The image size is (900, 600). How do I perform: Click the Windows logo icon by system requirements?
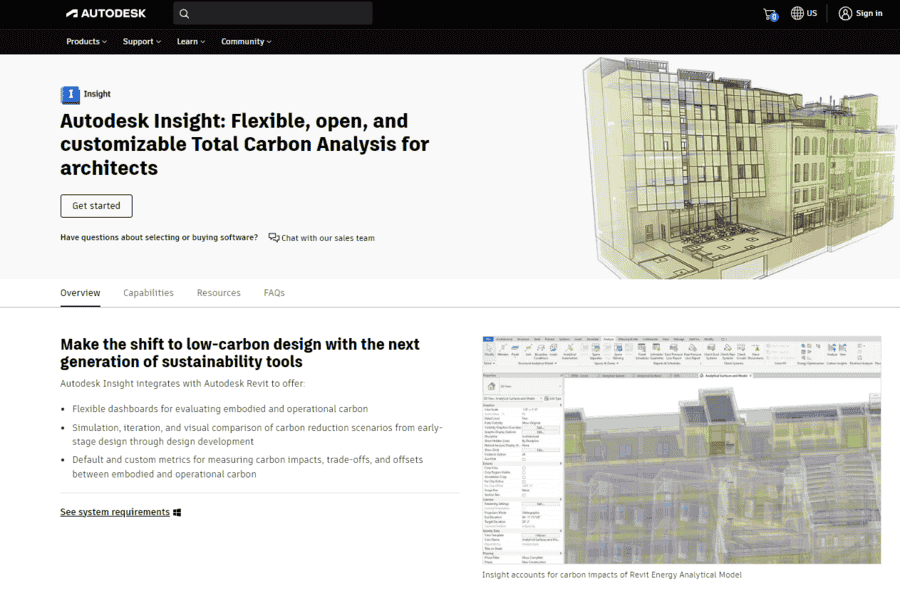pyautogui.click(x=177, y=512)
